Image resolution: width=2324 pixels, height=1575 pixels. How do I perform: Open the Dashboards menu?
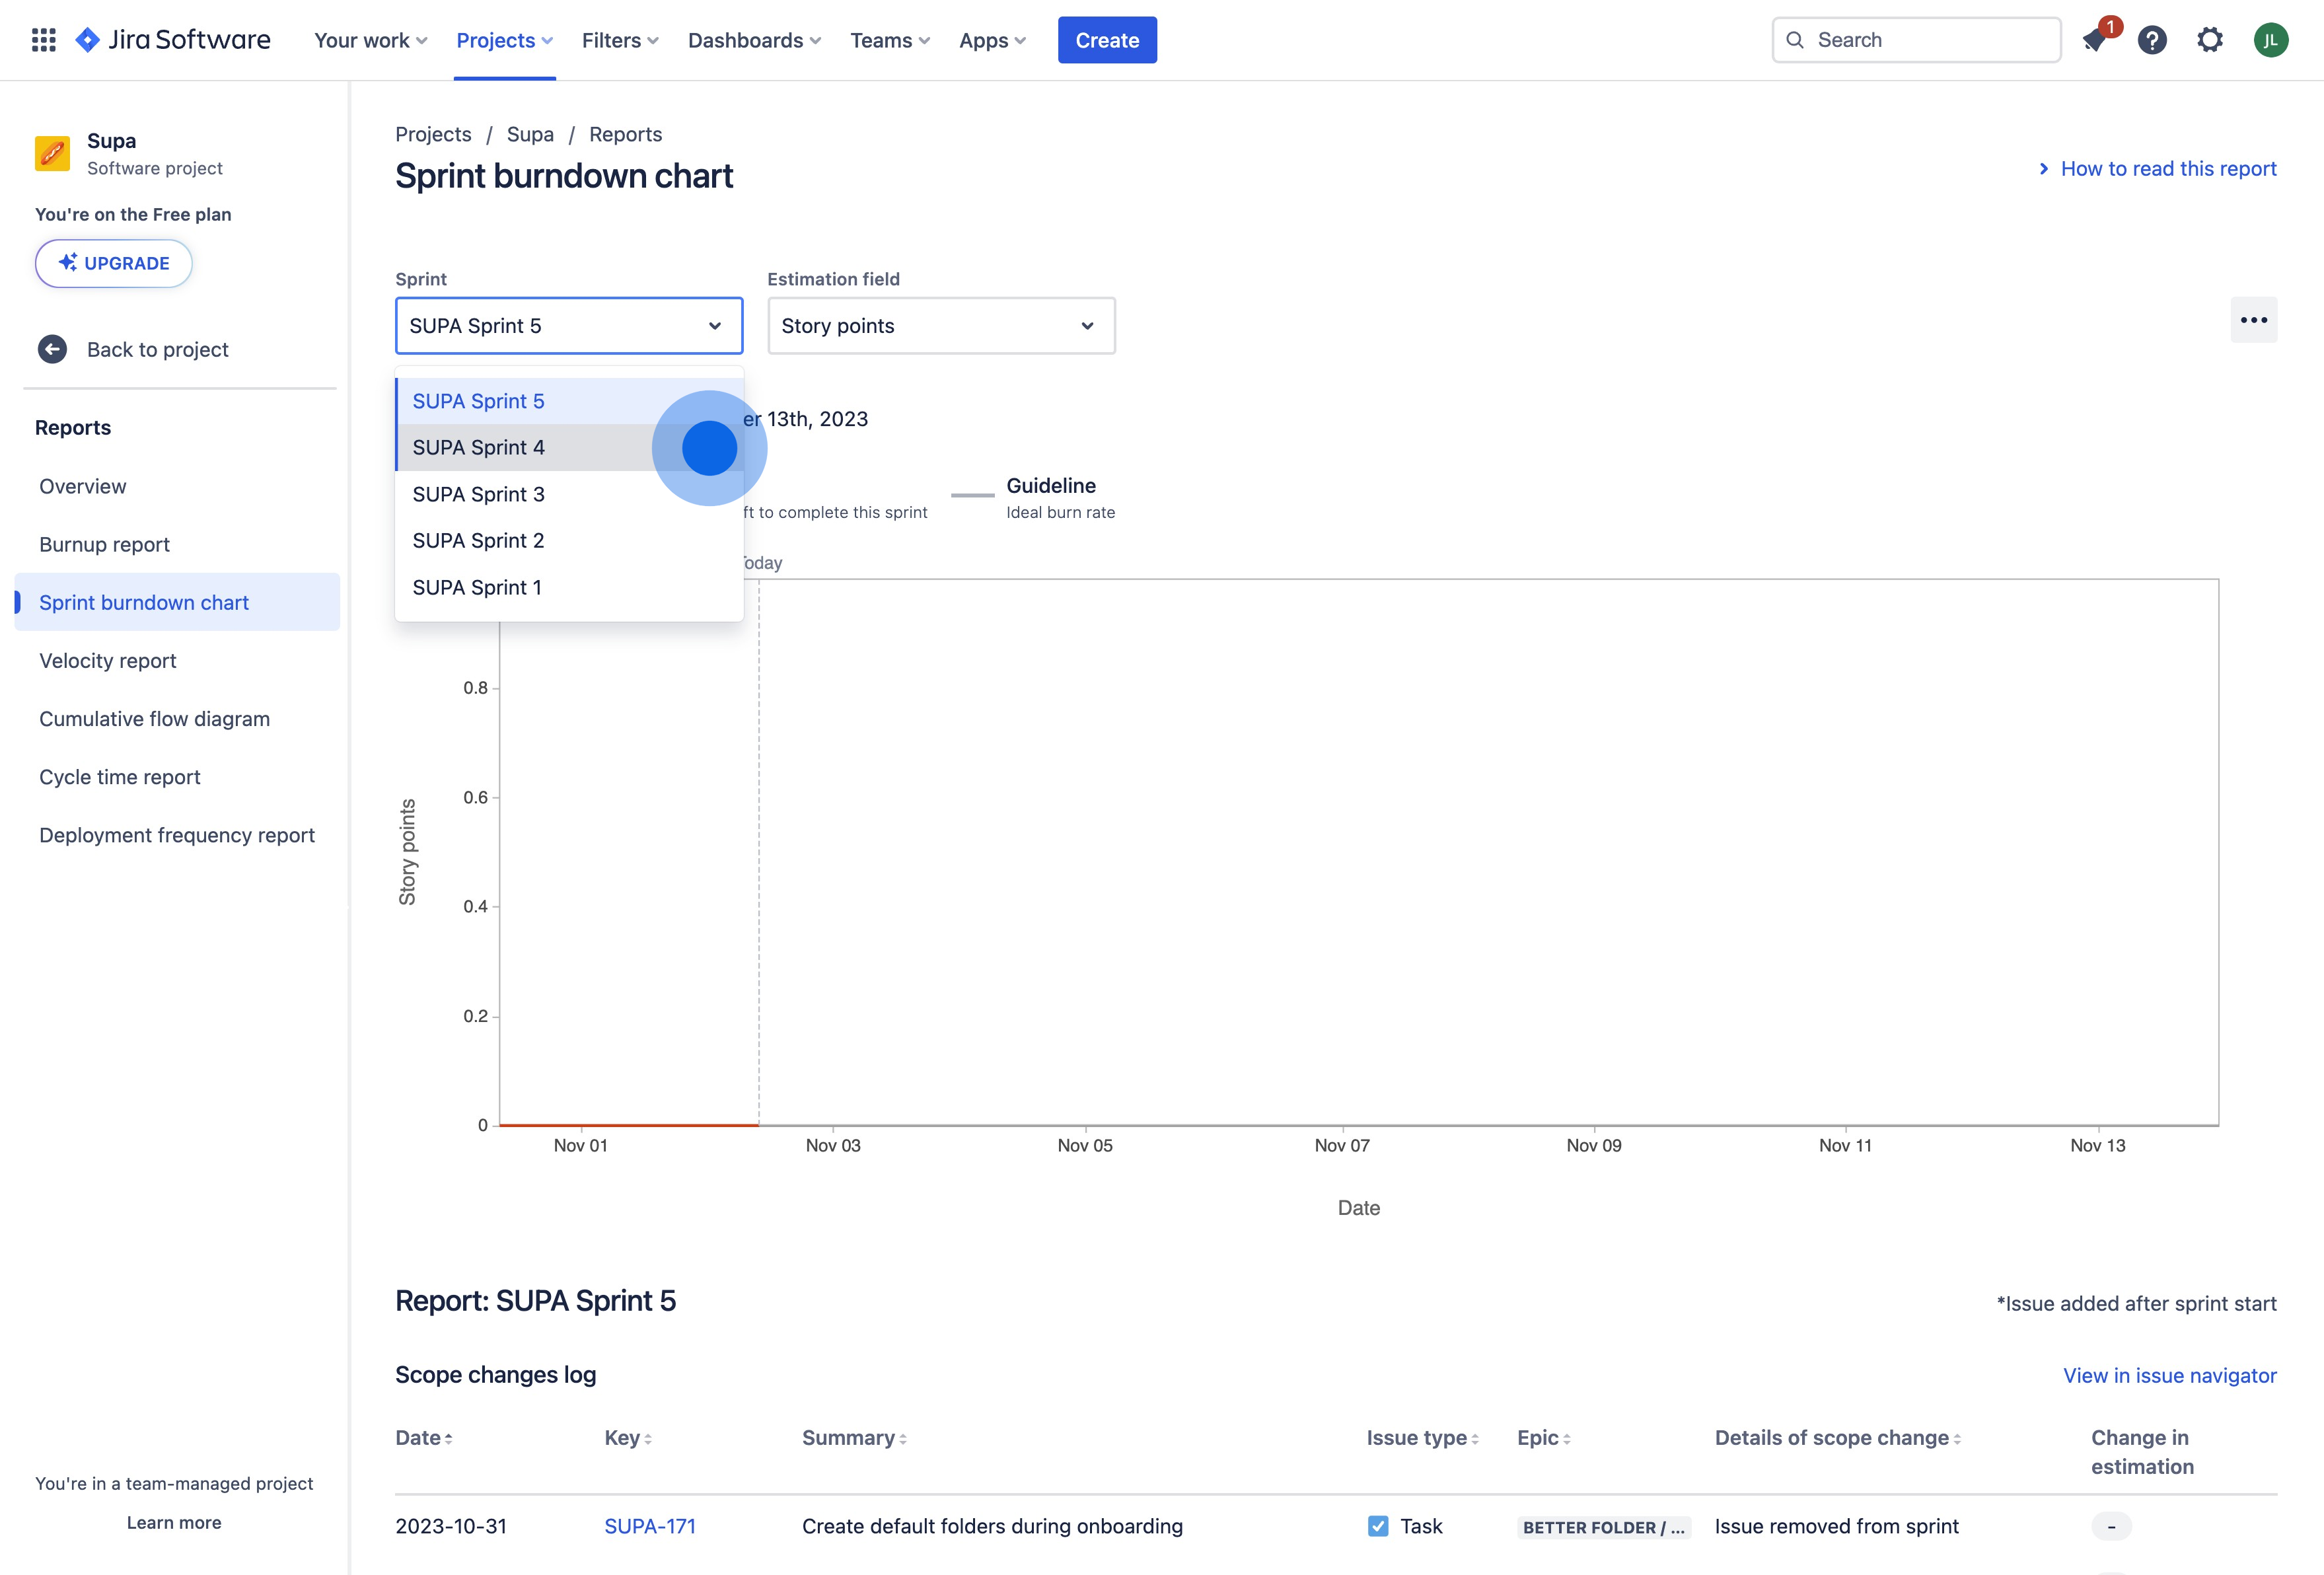(754, 40)
